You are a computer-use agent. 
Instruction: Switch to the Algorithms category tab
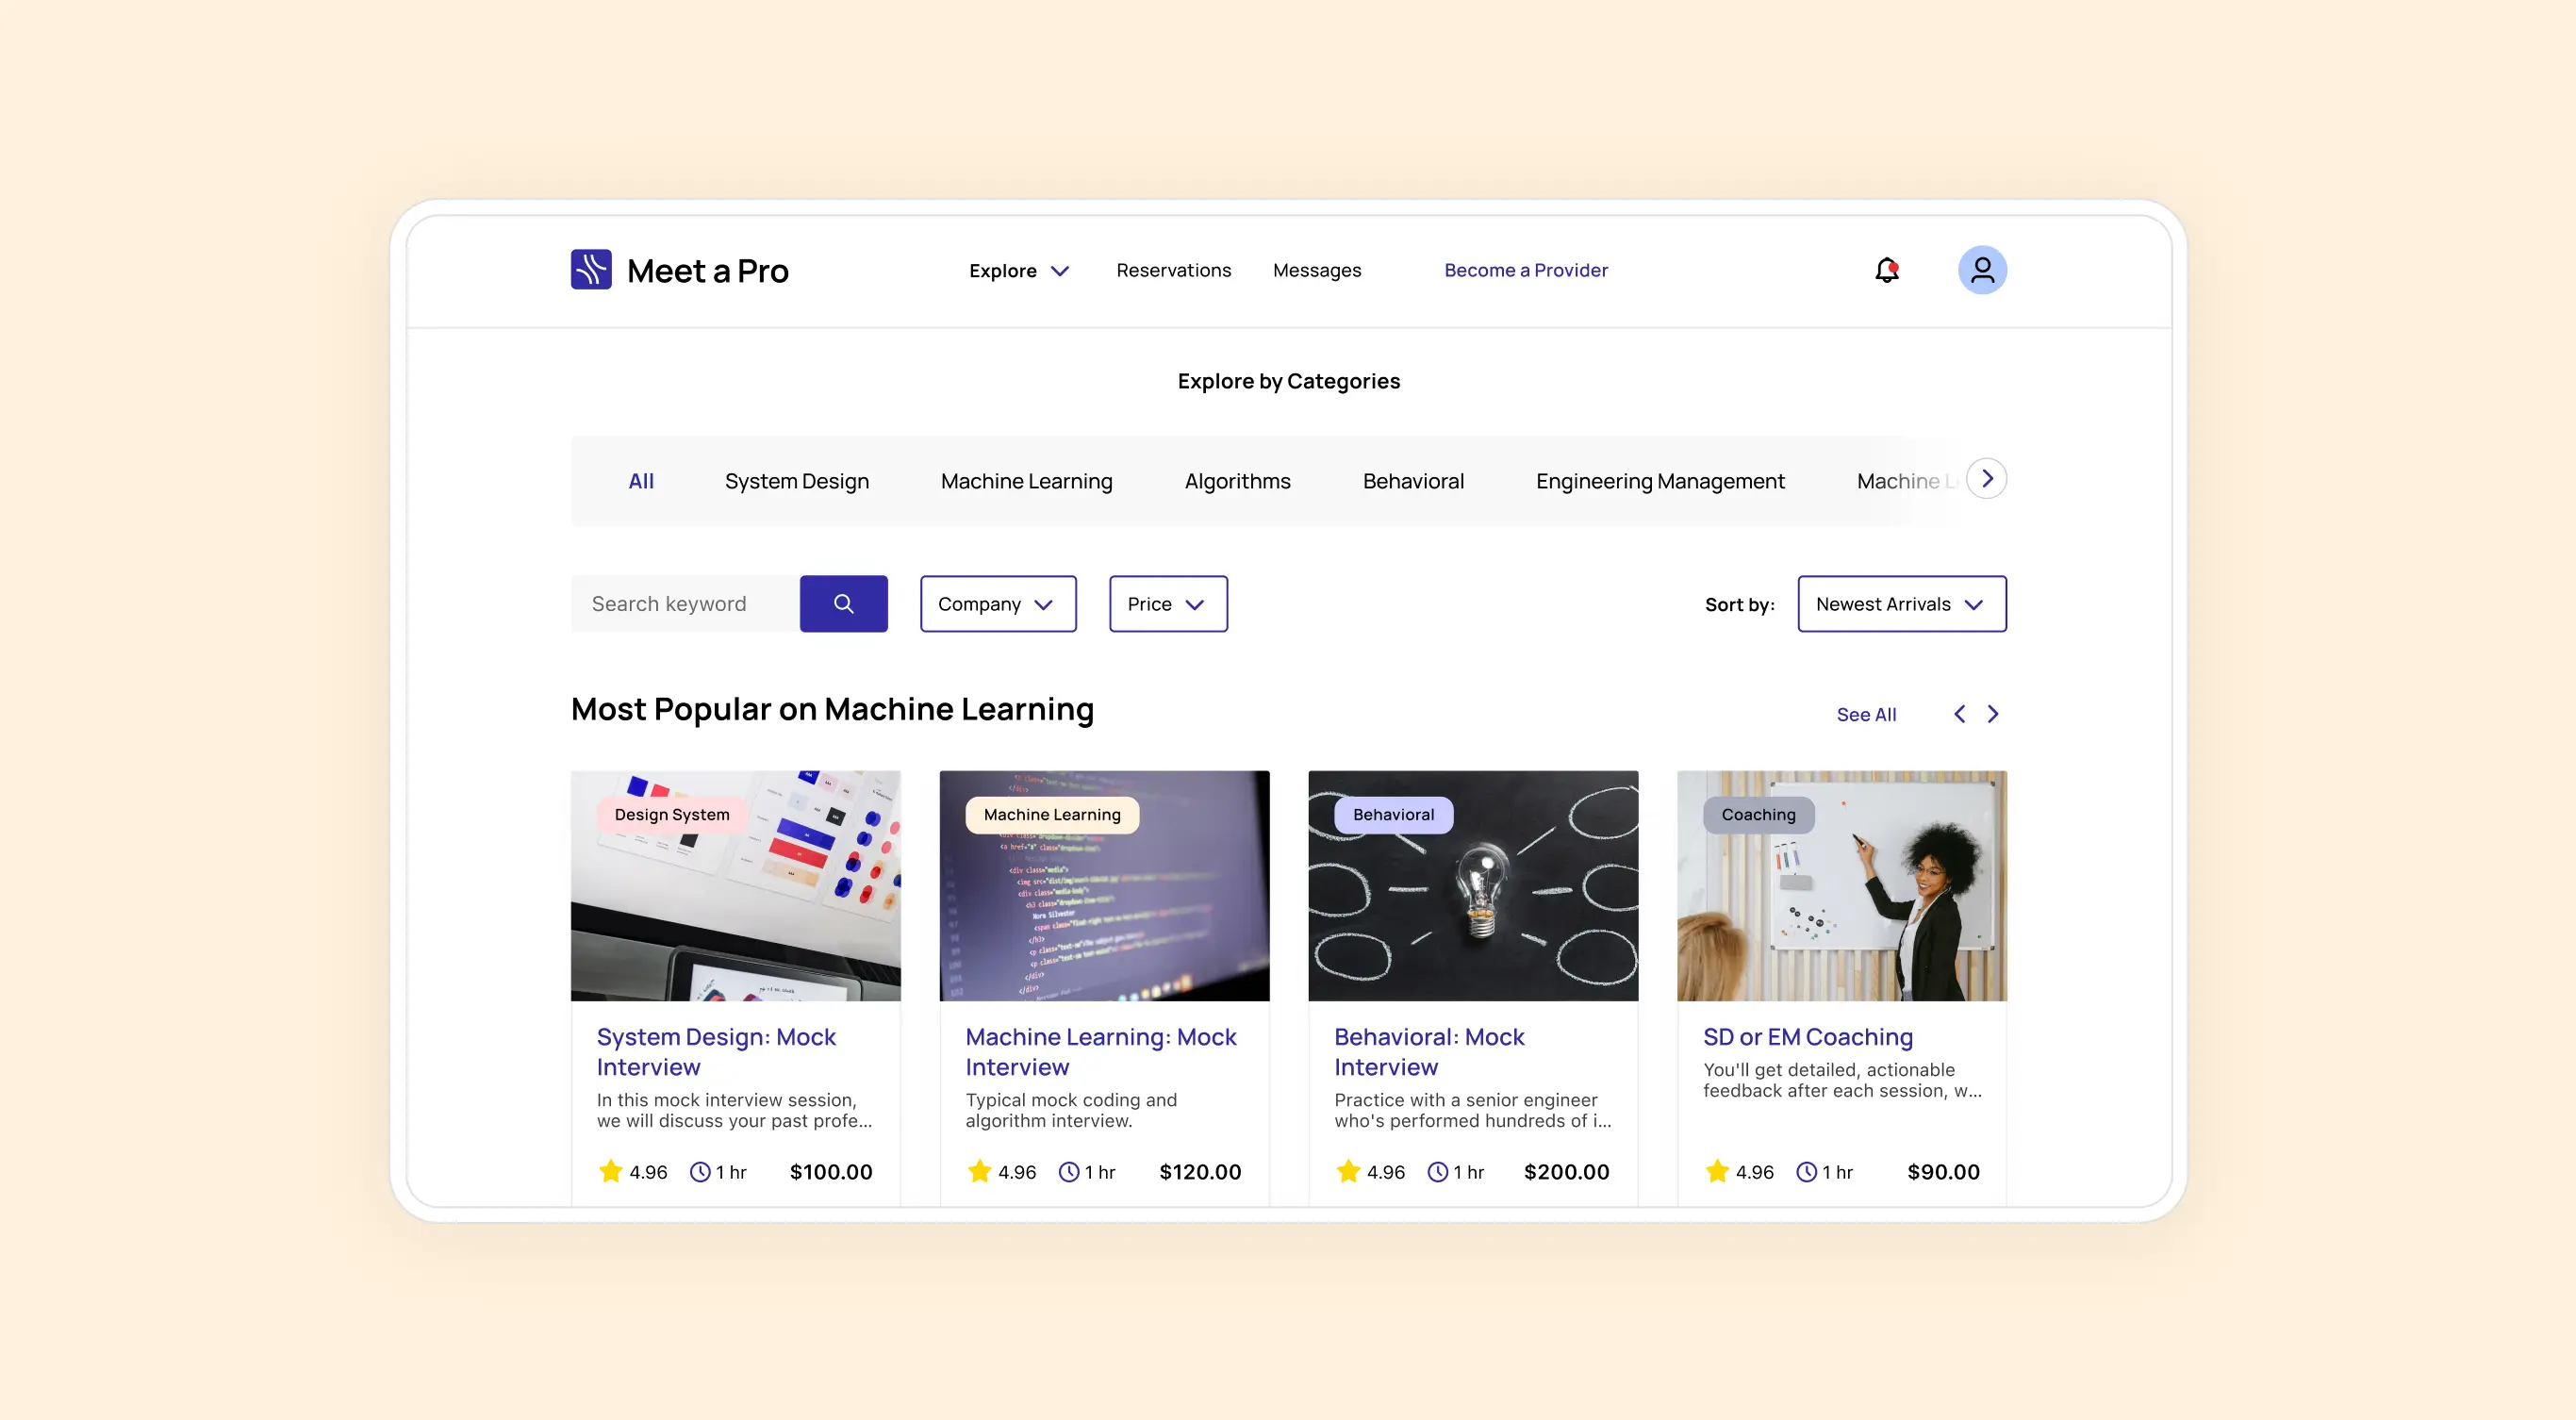pos(1237,481)
